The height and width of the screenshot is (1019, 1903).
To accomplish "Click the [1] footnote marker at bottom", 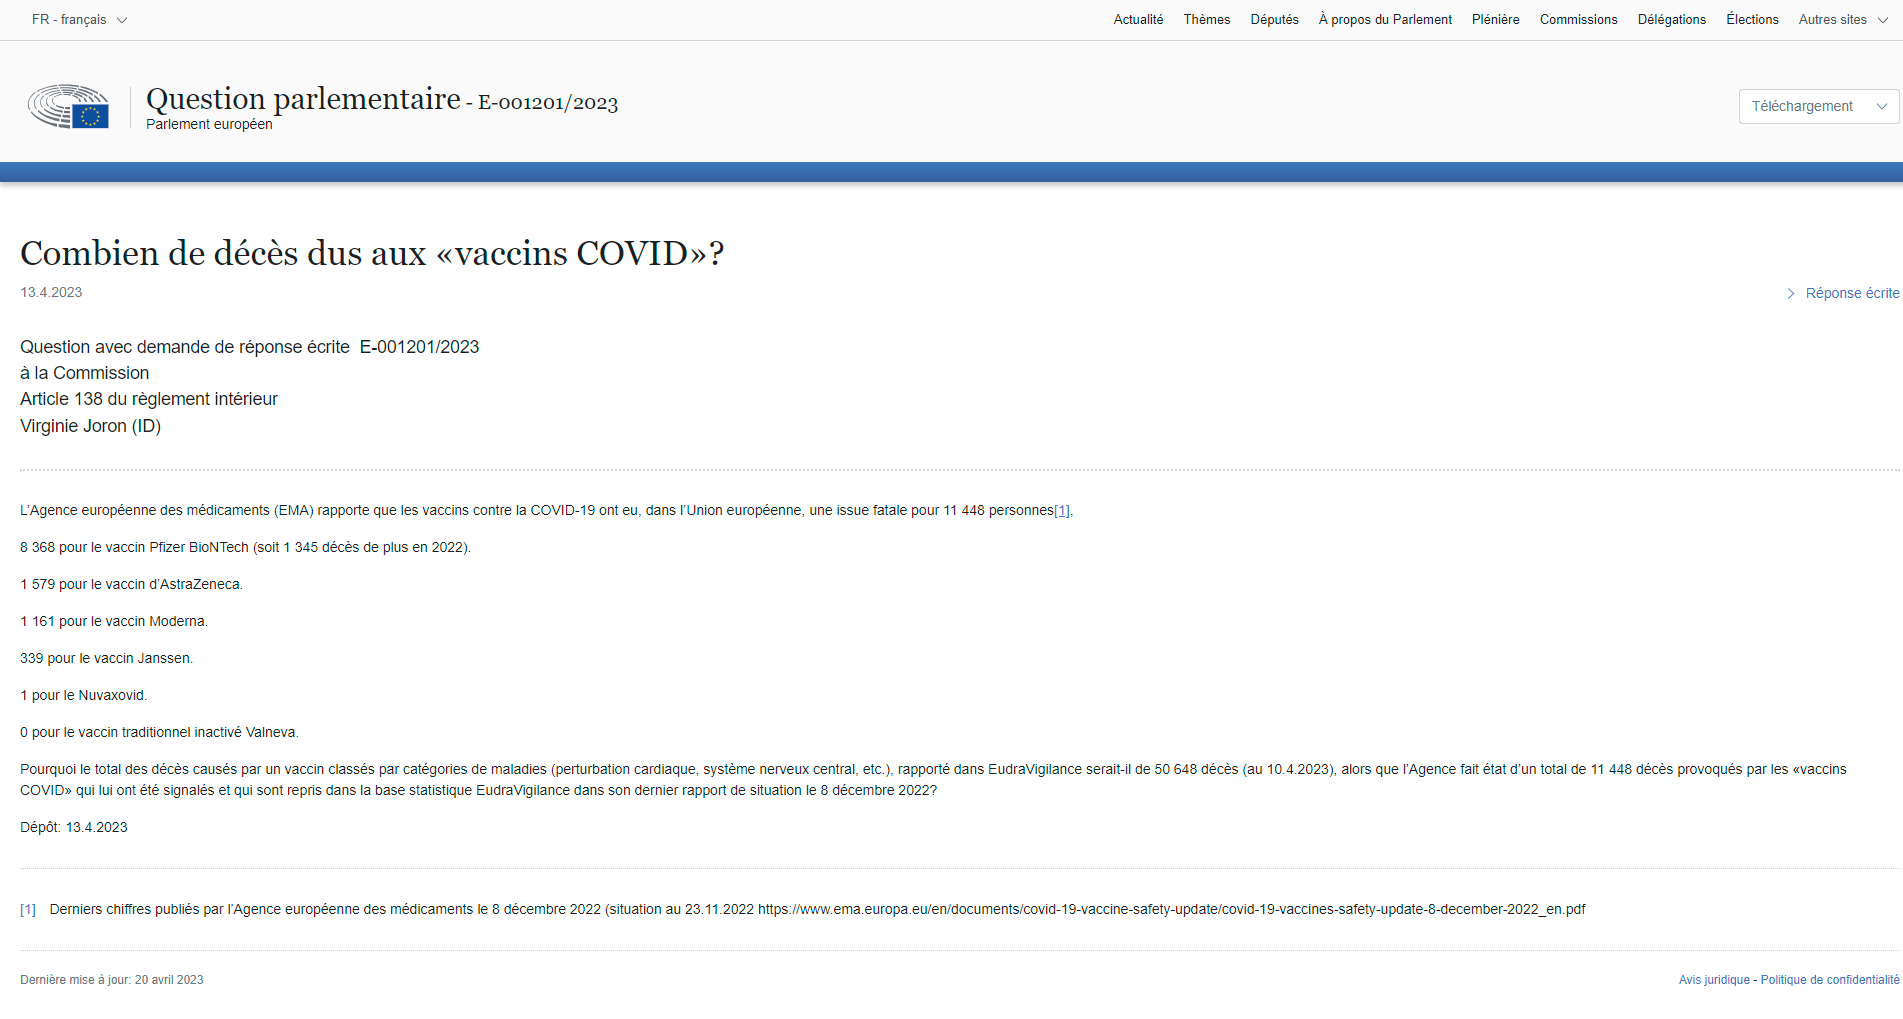I will (x=28, y=910).
